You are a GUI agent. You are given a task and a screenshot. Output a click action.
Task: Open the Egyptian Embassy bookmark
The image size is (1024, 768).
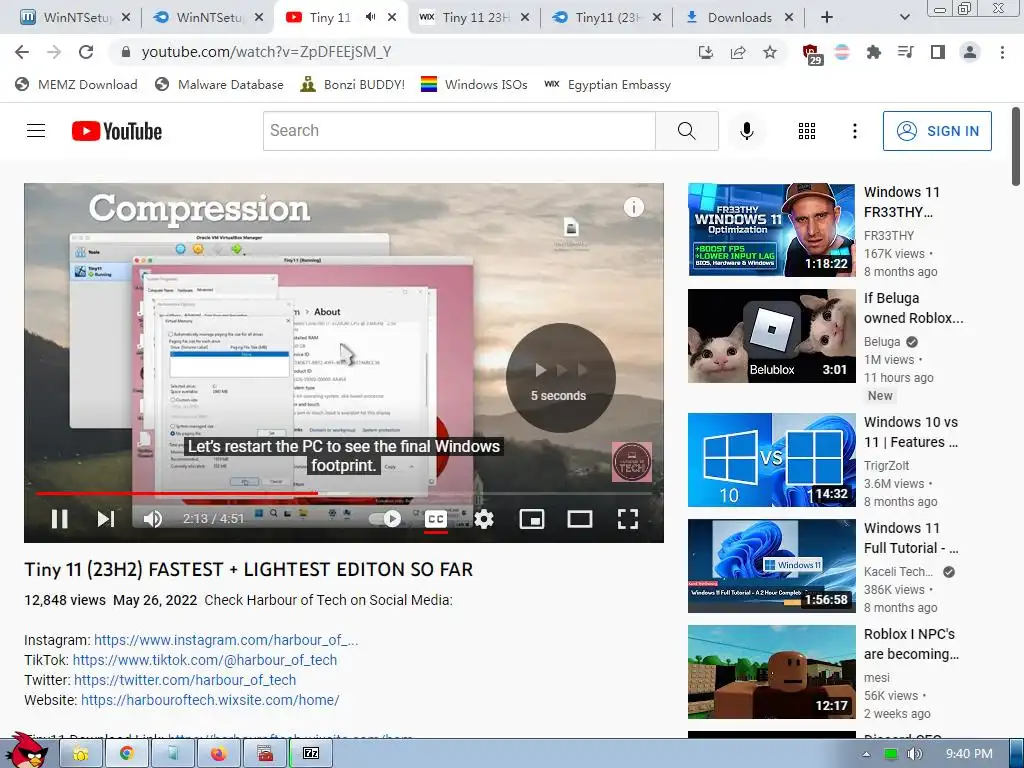(607, 84)
